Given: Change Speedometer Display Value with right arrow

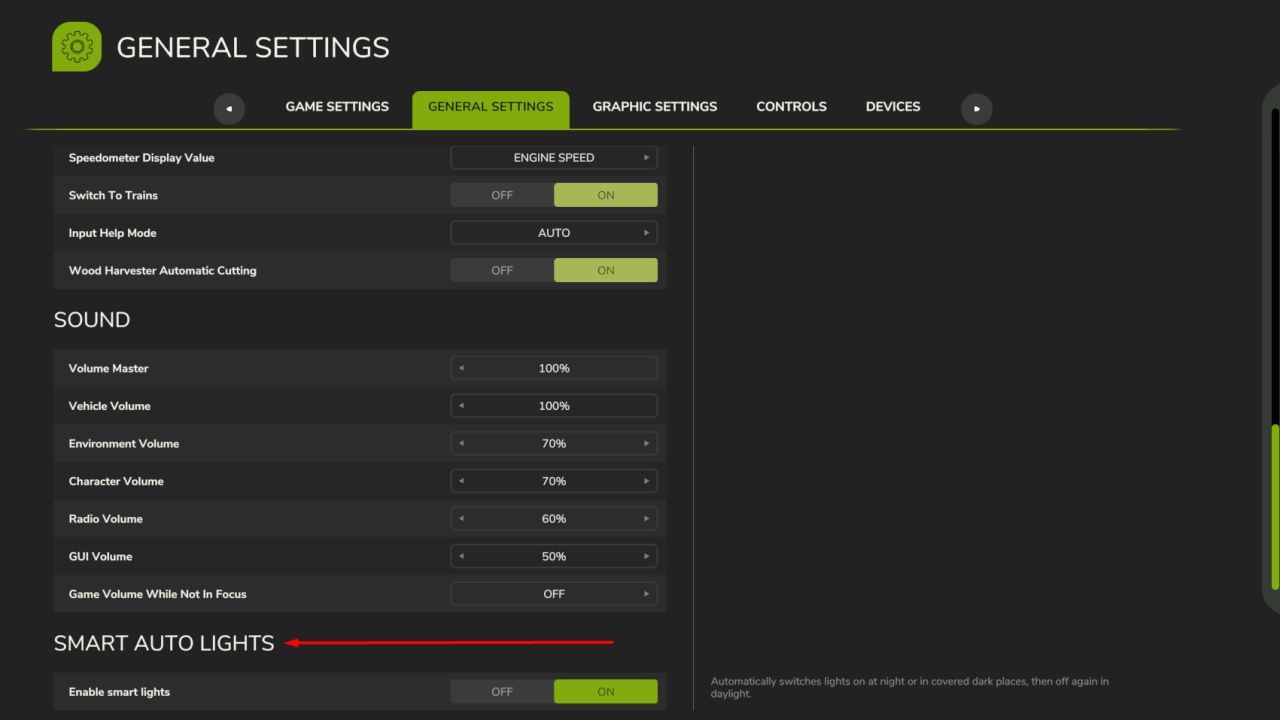Looking at the screenshot, I should click(x=646, y=158).
